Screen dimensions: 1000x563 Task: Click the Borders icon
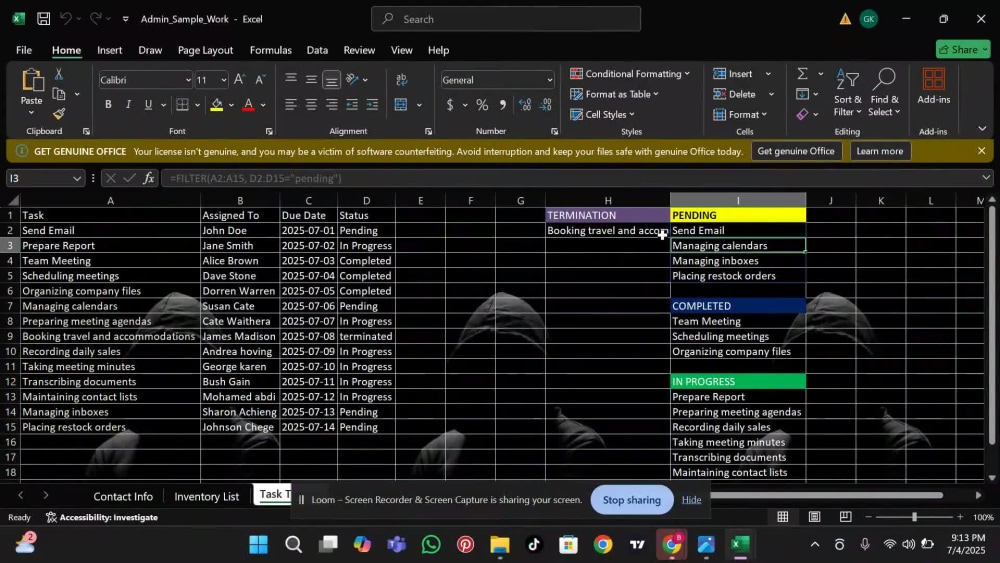coord(182,105)
